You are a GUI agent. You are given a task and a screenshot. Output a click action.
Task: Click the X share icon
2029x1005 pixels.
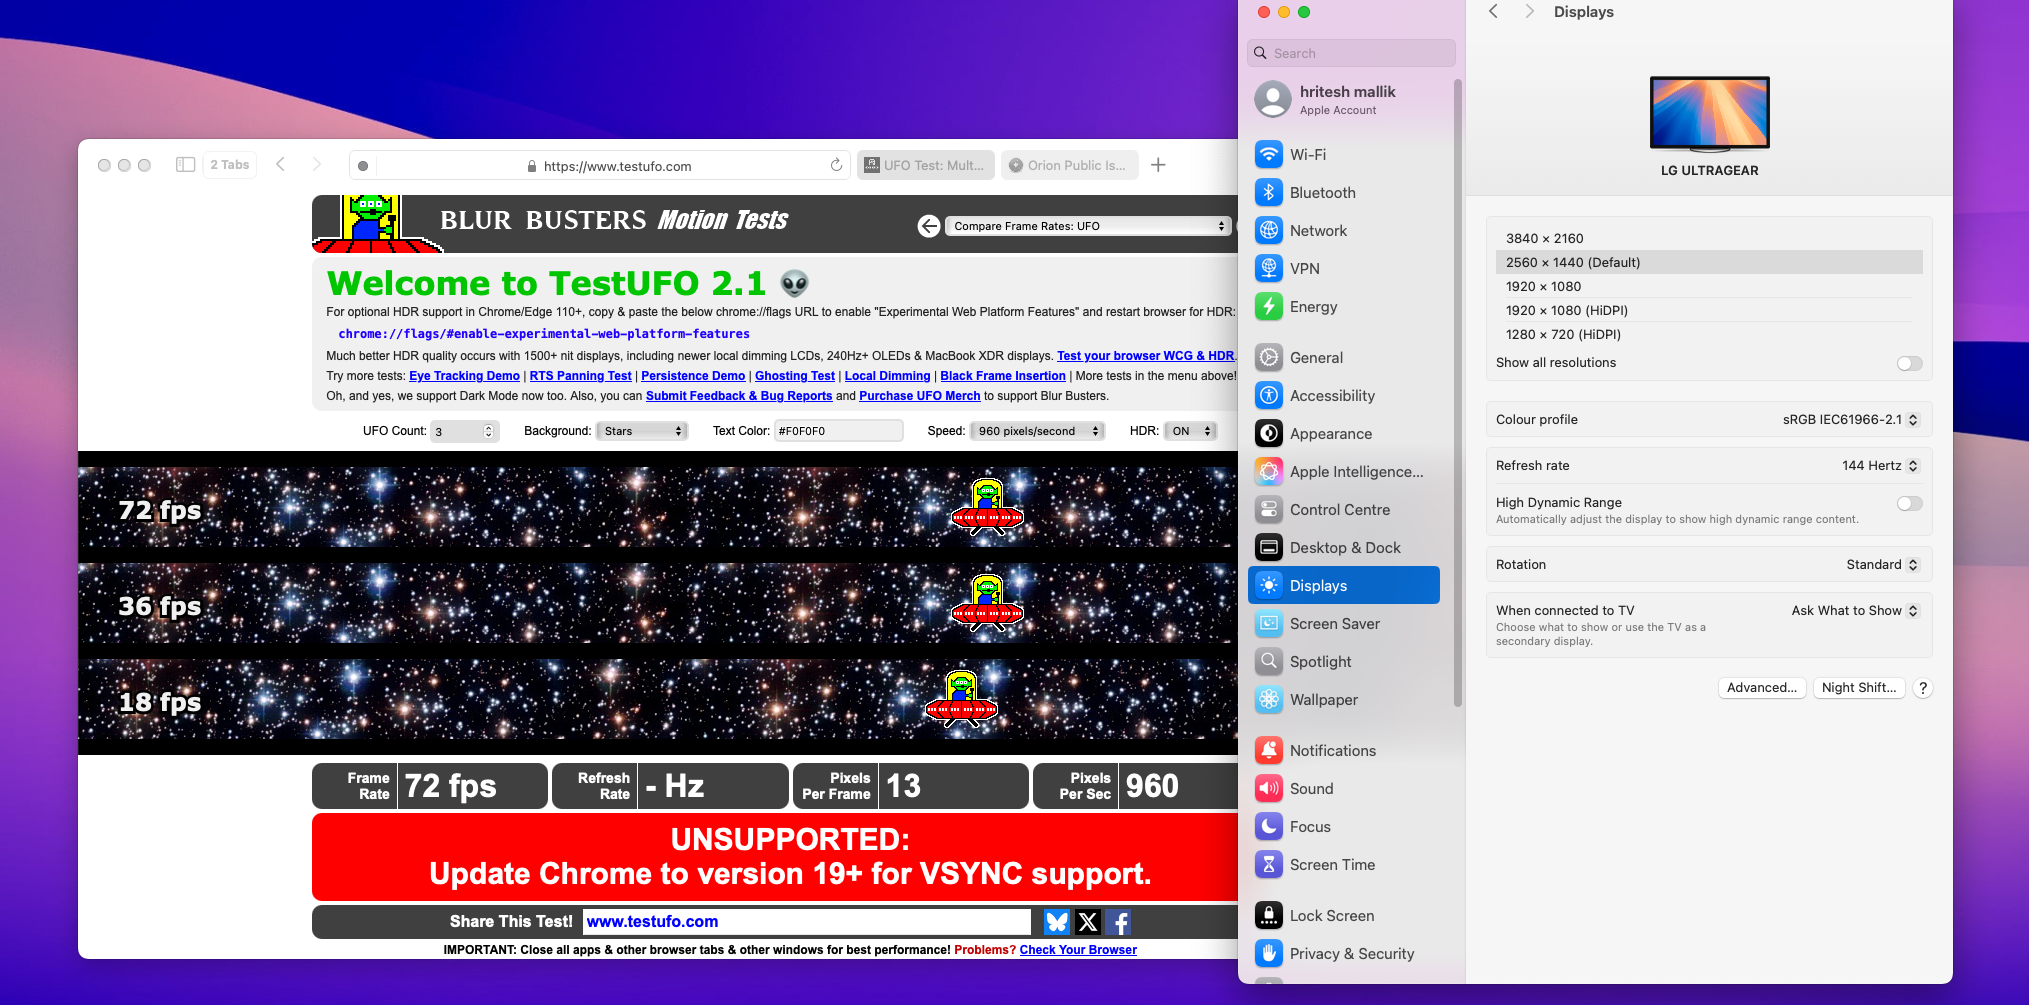click(x=1088, y=922)
